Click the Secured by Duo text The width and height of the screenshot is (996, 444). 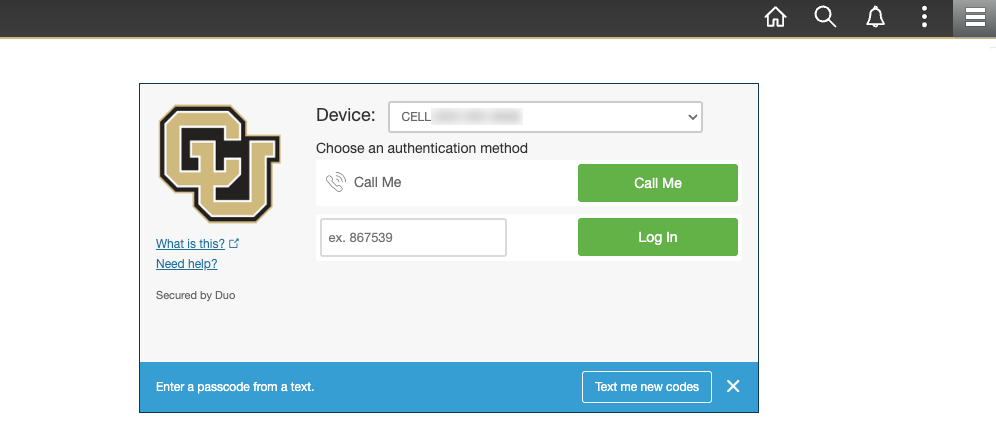[x=196, y=295]
